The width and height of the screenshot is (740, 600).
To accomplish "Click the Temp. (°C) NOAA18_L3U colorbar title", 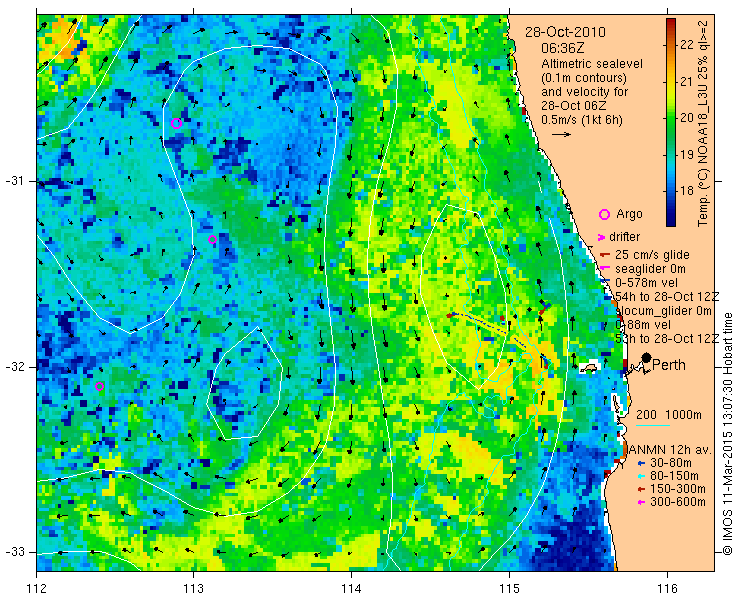I will (703, 122).
